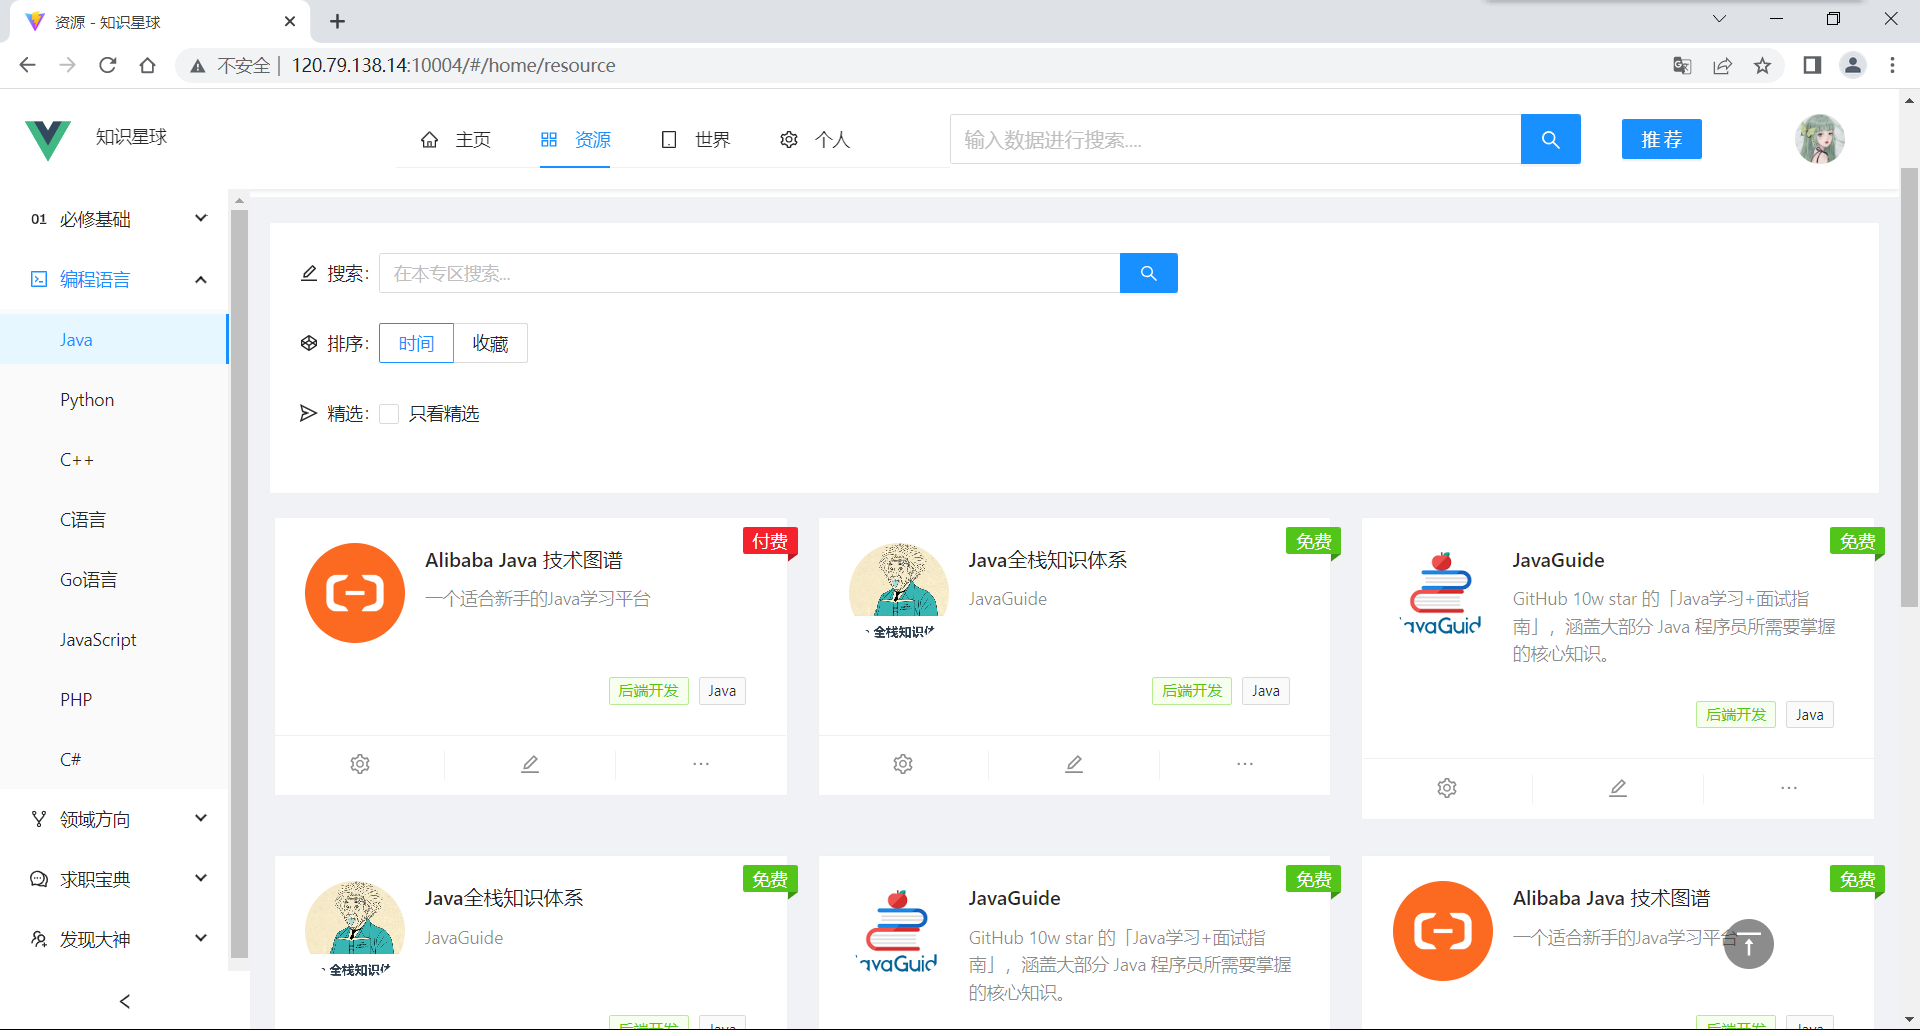
Task: Click edit pencil on first Java全栈知识体系 card
Action: pos(1074,764)
